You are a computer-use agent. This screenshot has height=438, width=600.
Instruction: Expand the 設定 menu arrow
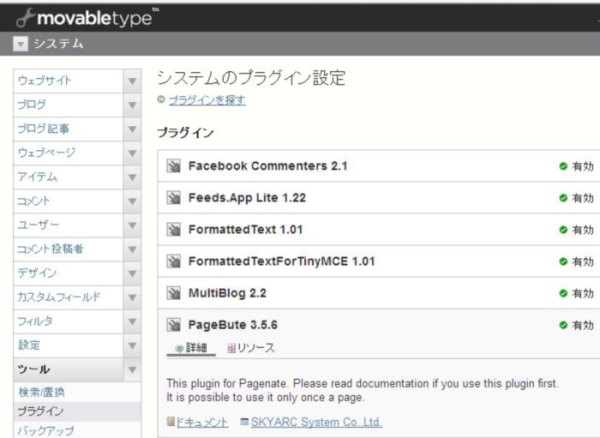click(x=132, y=345)
